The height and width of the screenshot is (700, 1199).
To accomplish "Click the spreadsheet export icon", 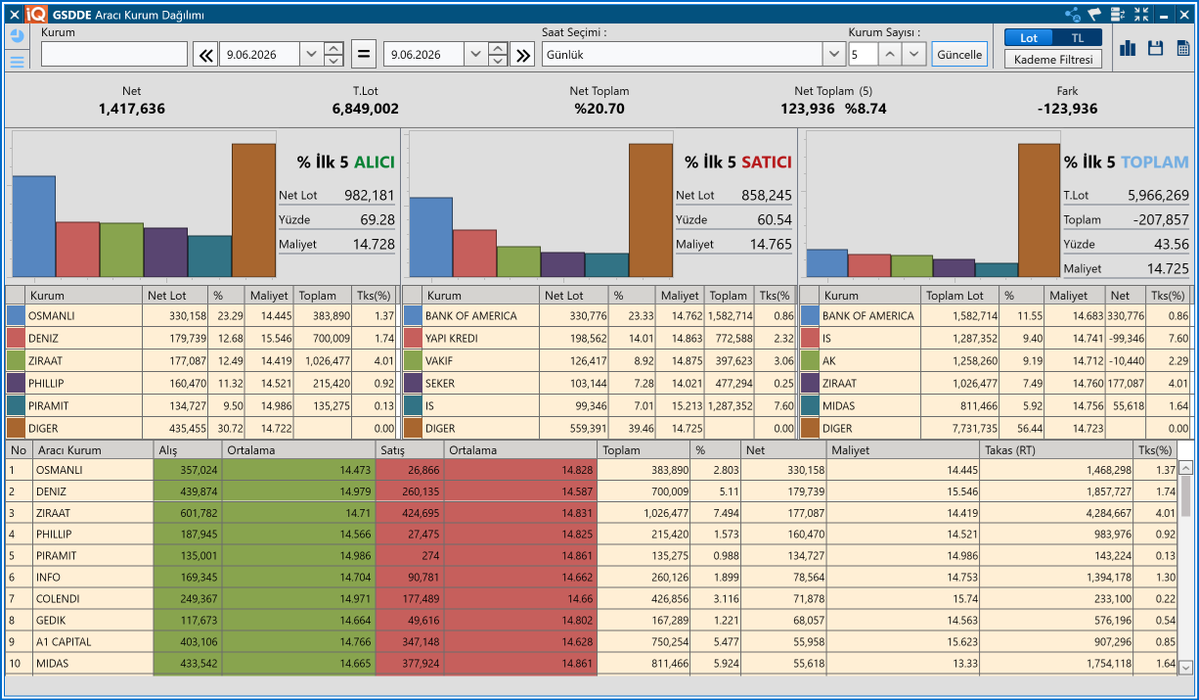I will pos(1183,48).
